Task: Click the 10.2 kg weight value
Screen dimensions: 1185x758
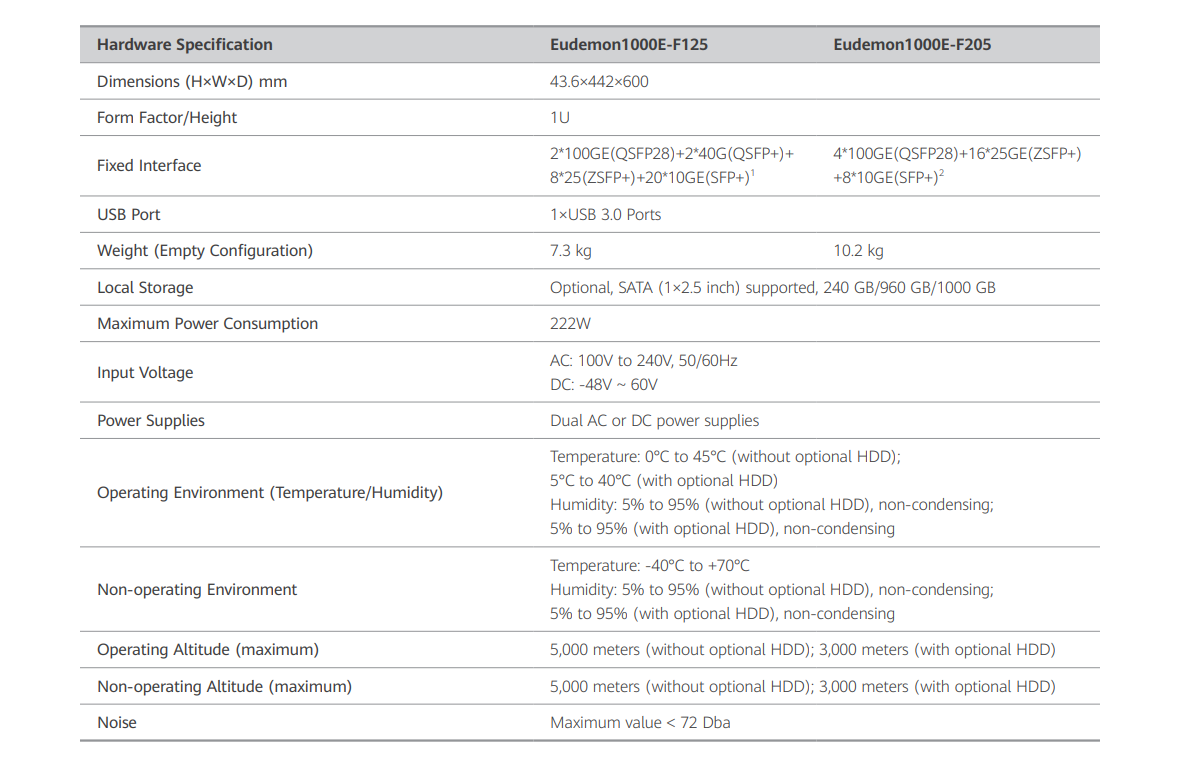Action: (x=858, y=251)
